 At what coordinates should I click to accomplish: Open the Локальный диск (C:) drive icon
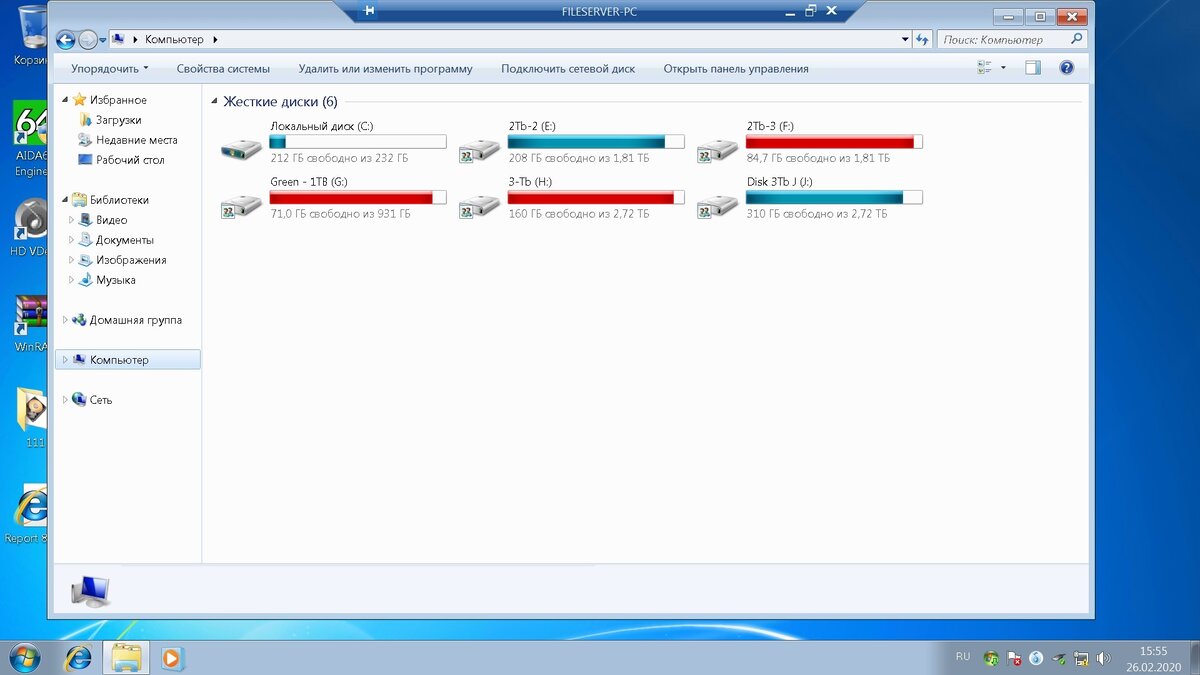pyautogui.click(x=241, y=150)
